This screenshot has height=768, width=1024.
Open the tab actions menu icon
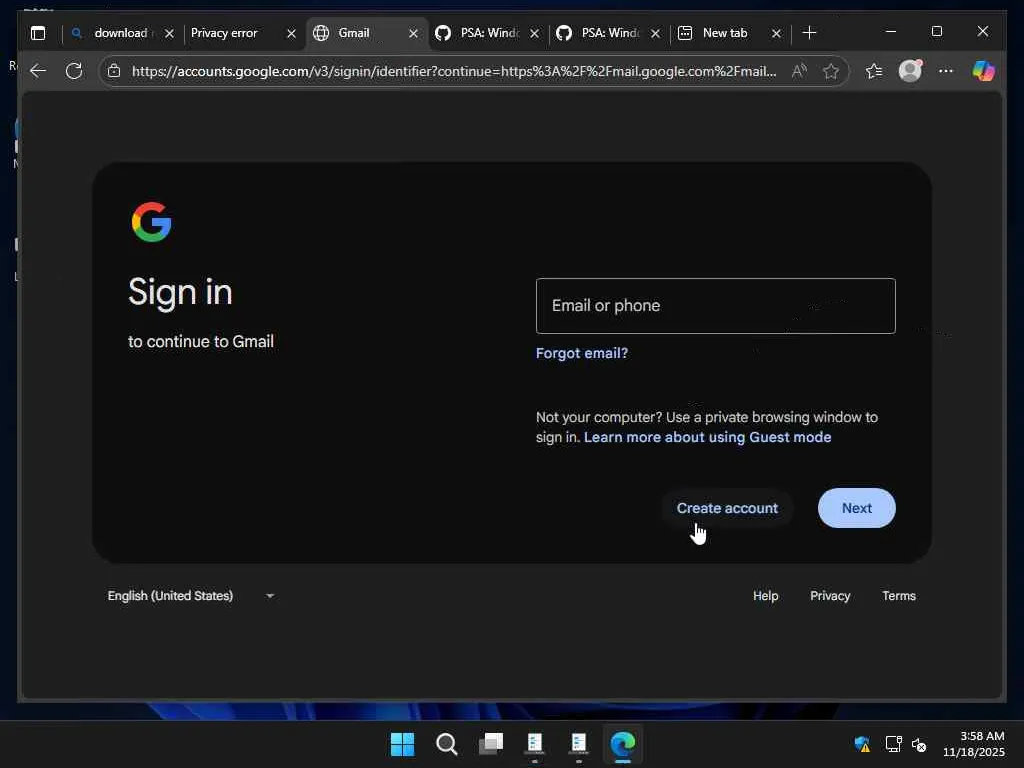tap(38, 33)
